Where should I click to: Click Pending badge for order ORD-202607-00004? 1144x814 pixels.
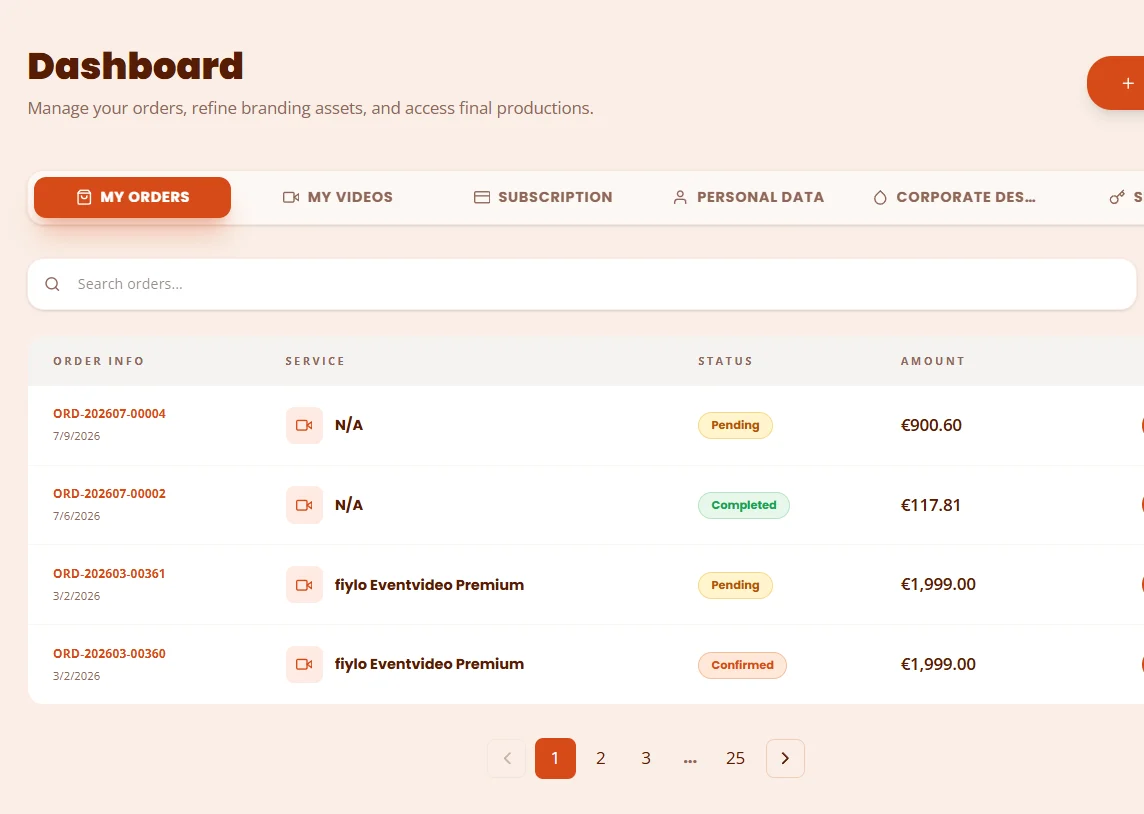(x=735, y=425)
